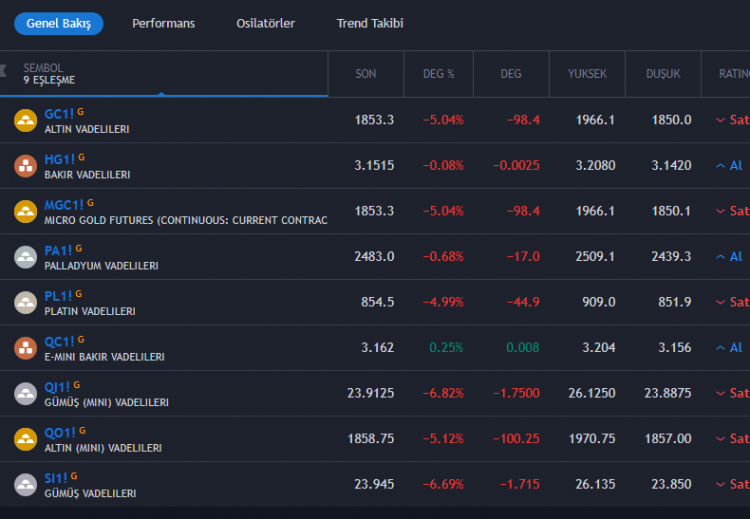
Task: Select the Genel Bakış tab
Action: [58, 23]
